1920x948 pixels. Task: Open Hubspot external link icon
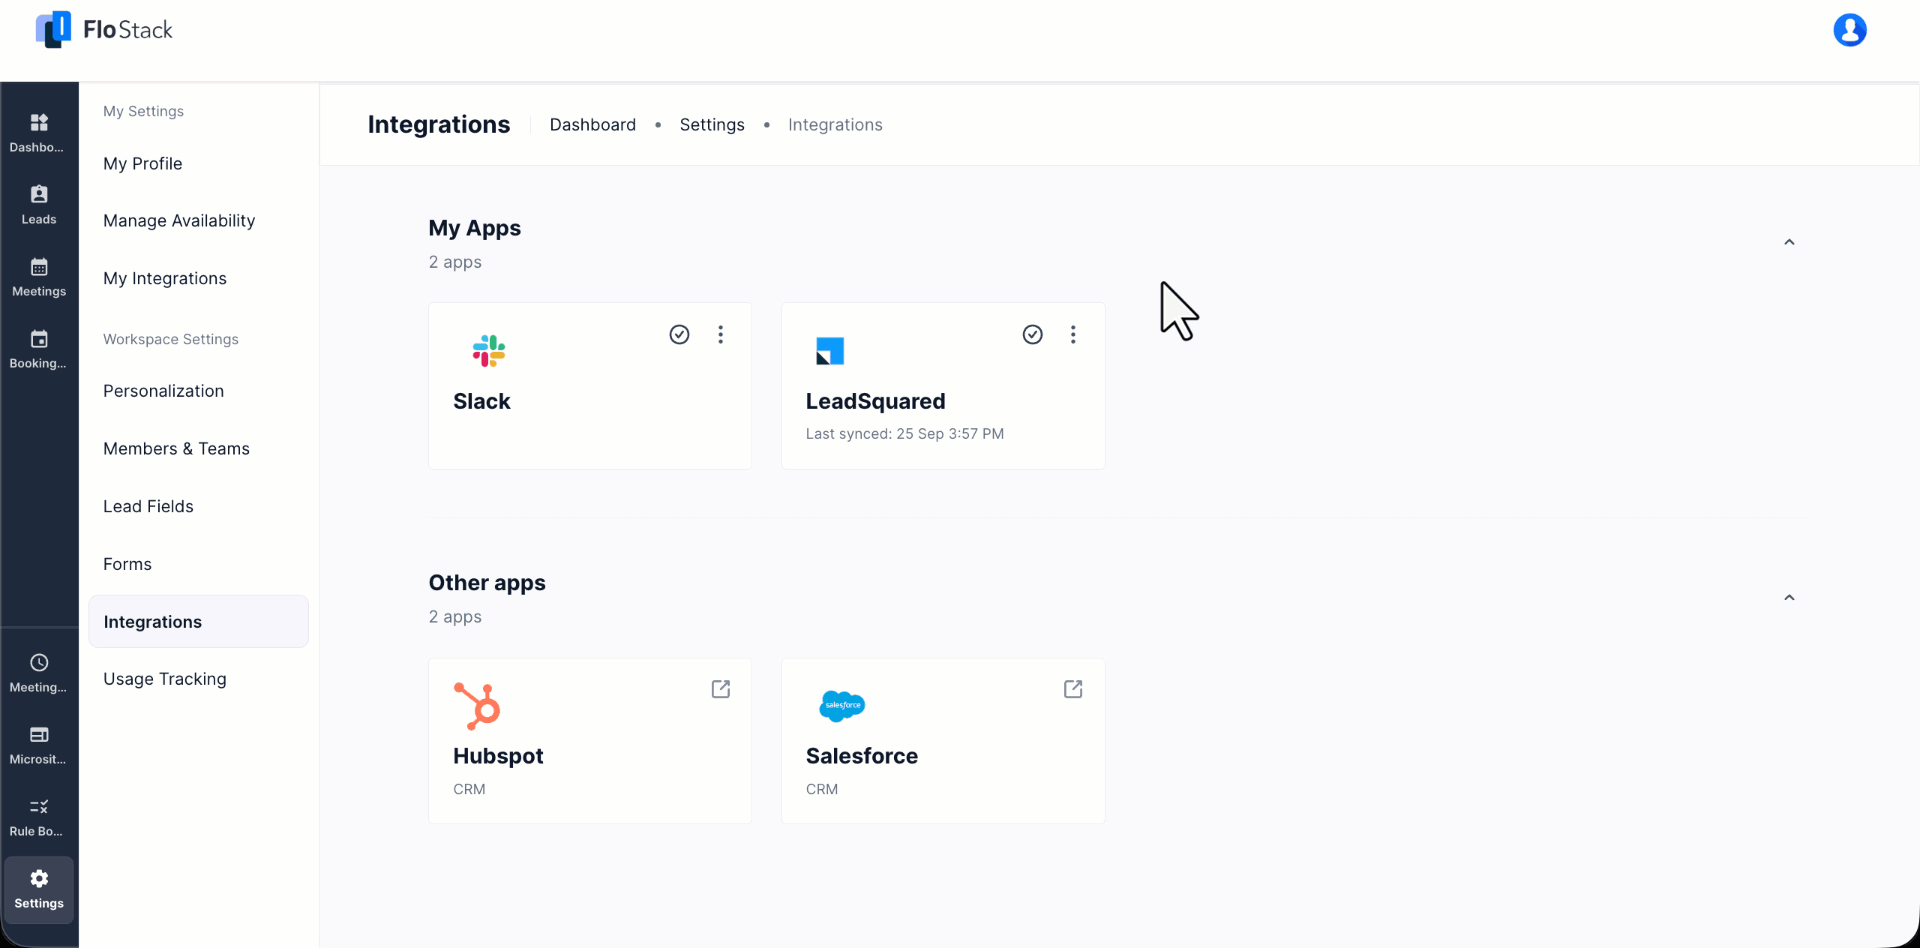pos(720,689)
